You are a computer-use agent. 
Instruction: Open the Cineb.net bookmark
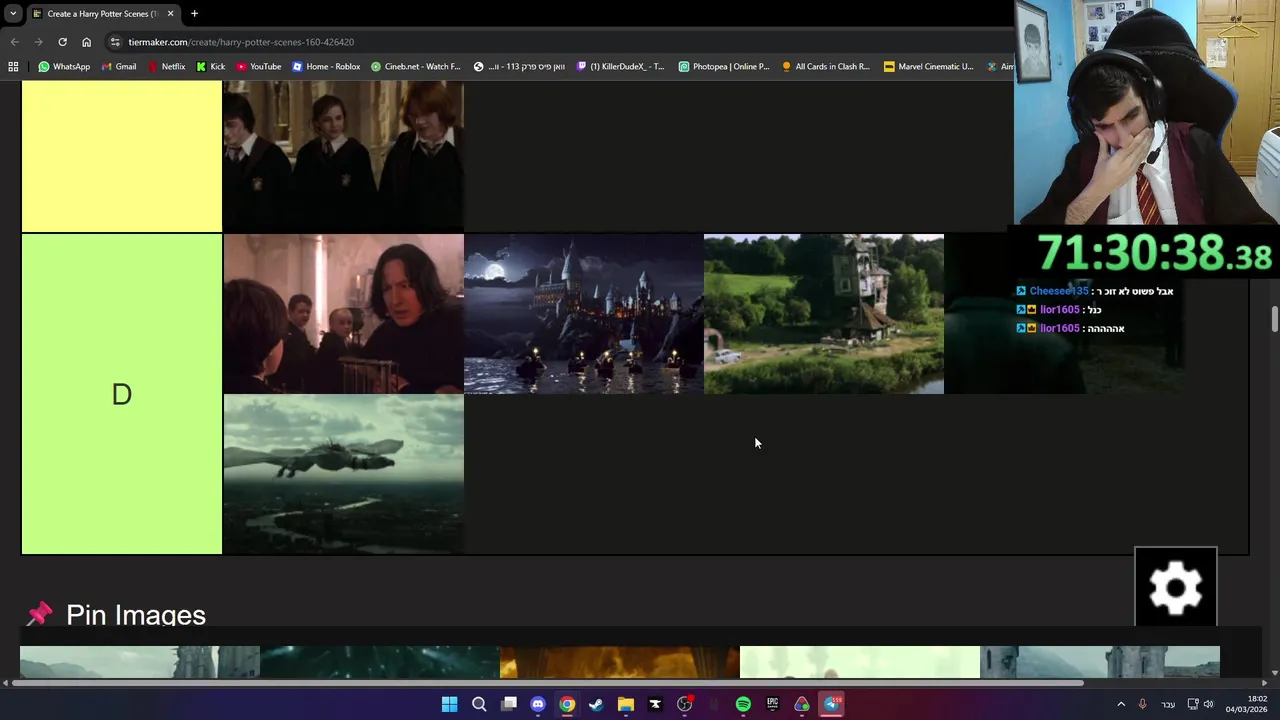click(416, 67)
